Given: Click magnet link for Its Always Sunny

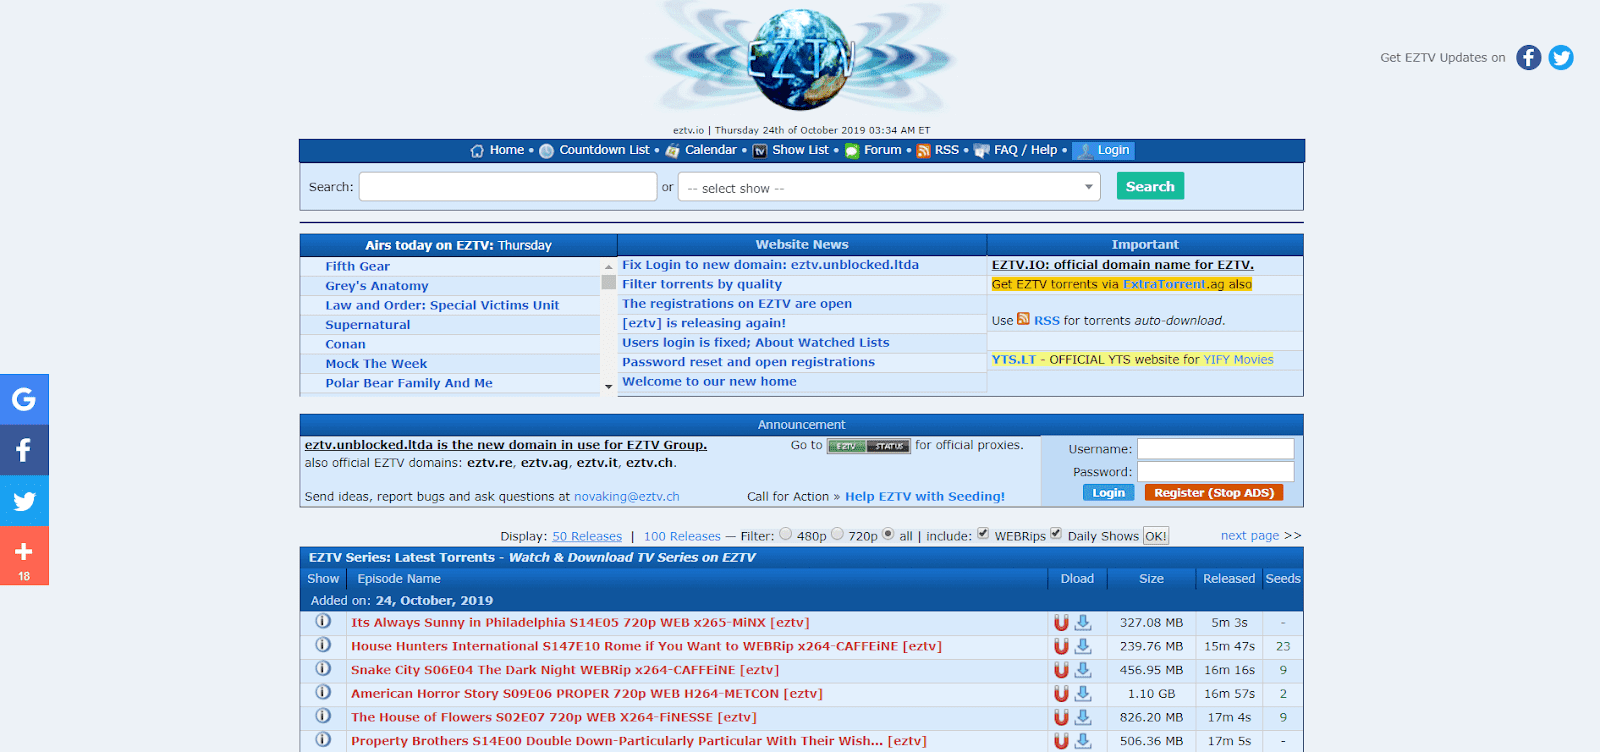Looking at the screenshot, I should (1061, 623).
